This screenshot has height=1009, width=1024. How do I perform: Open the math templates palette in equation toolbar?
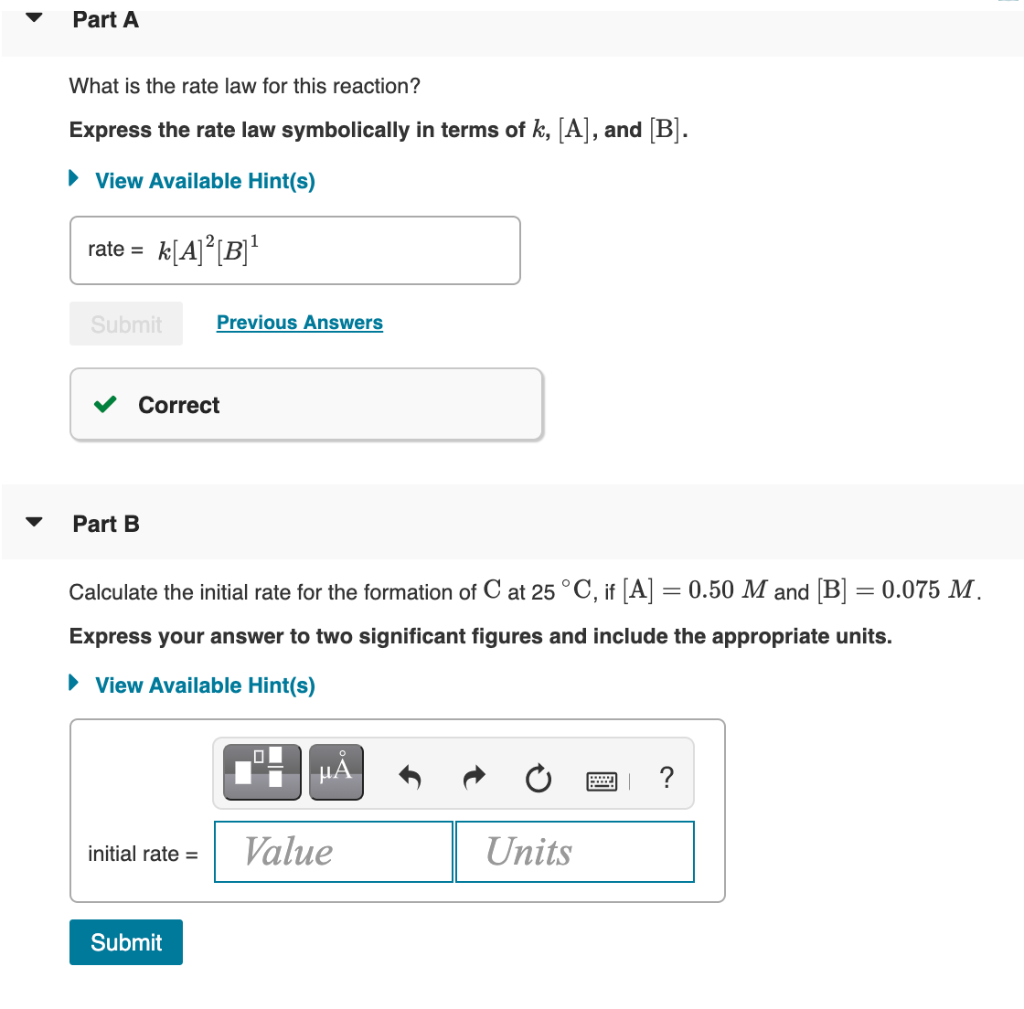pos(261,771)
